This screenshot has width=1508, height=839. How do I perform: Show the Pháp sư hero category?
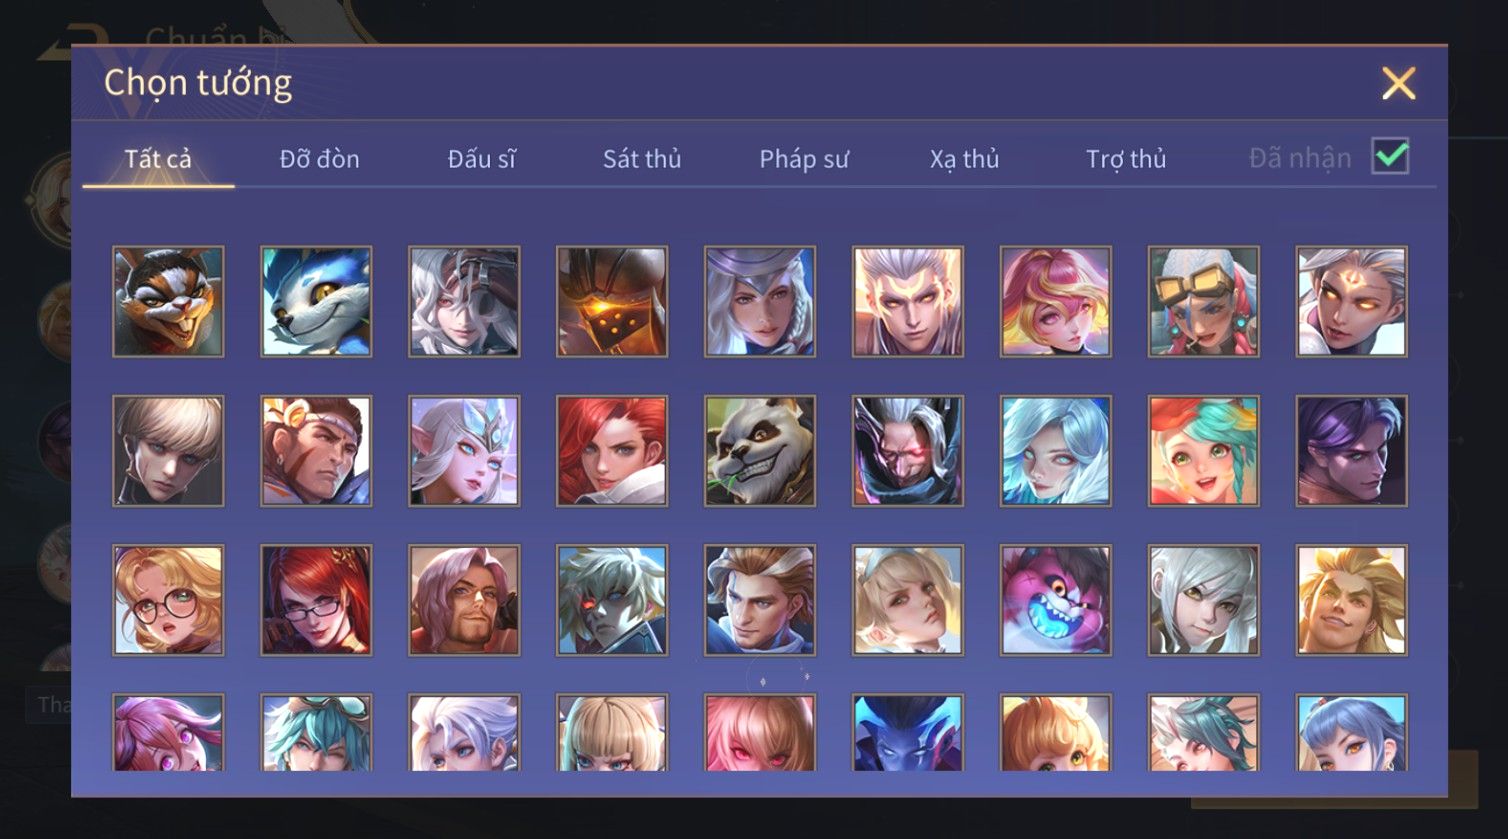[x=804, y=159]
